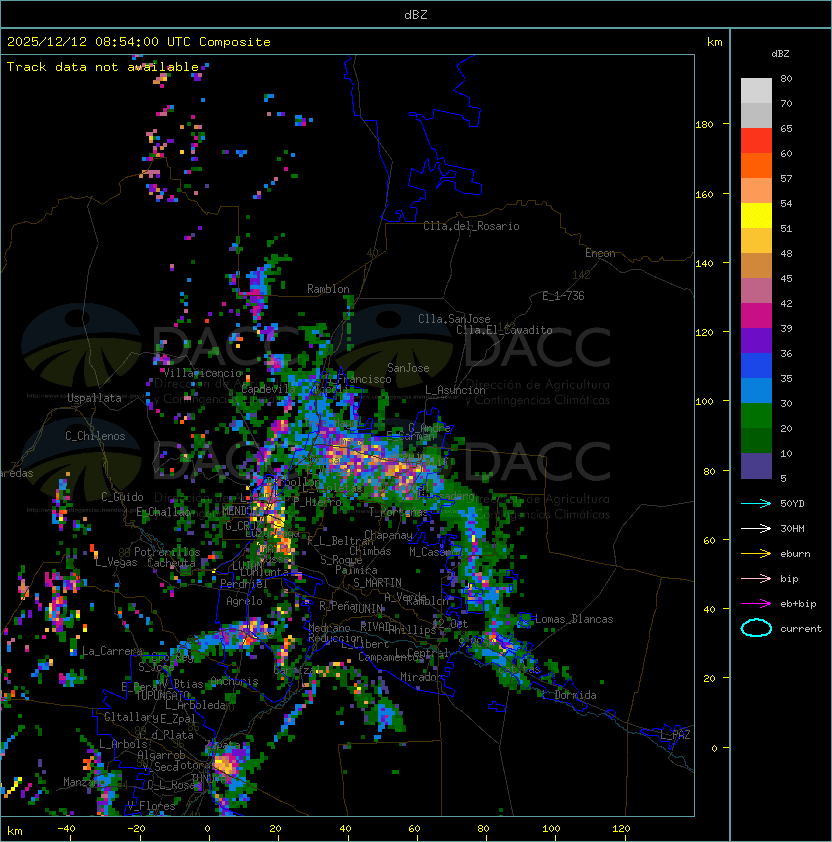Click the '30HM' legend label
832x842 pixels.
[792, 528]
